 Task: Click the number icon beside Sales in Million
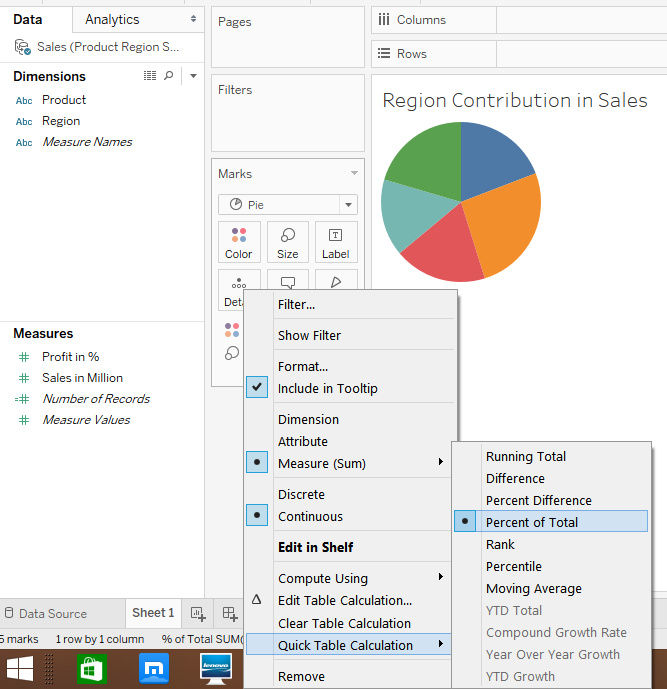pyautogui.click(x=24, y=378)
